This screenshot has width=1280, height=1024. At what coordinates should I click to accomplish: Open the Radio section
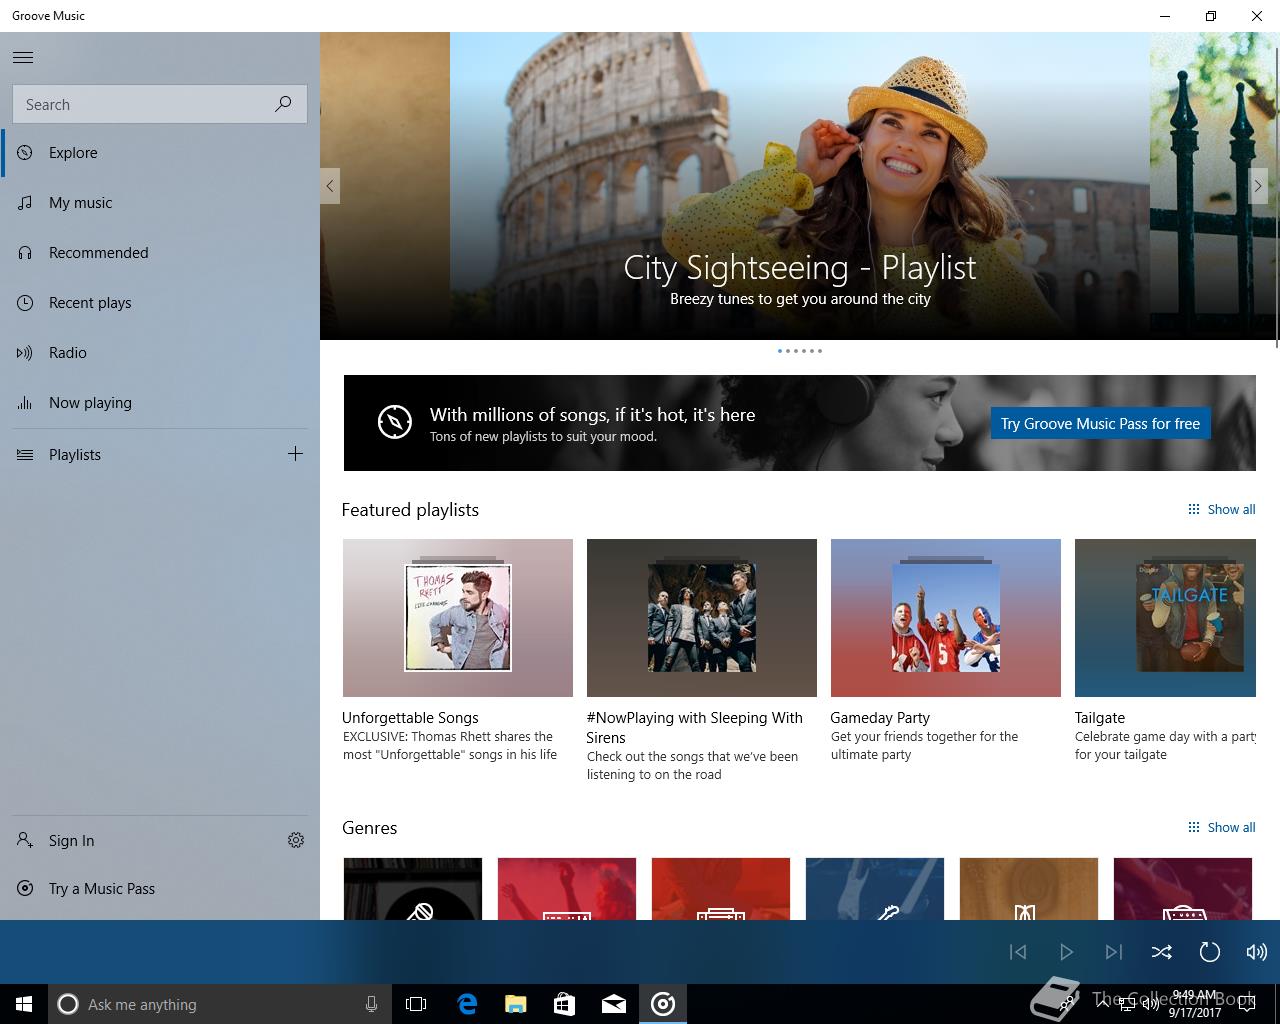160,353
